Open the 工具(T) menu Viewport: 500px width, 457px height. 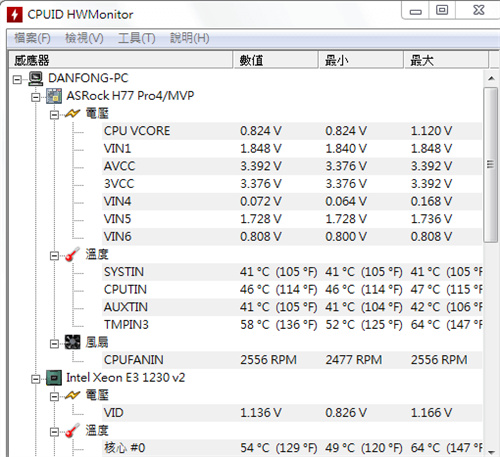tap(137, 38)
